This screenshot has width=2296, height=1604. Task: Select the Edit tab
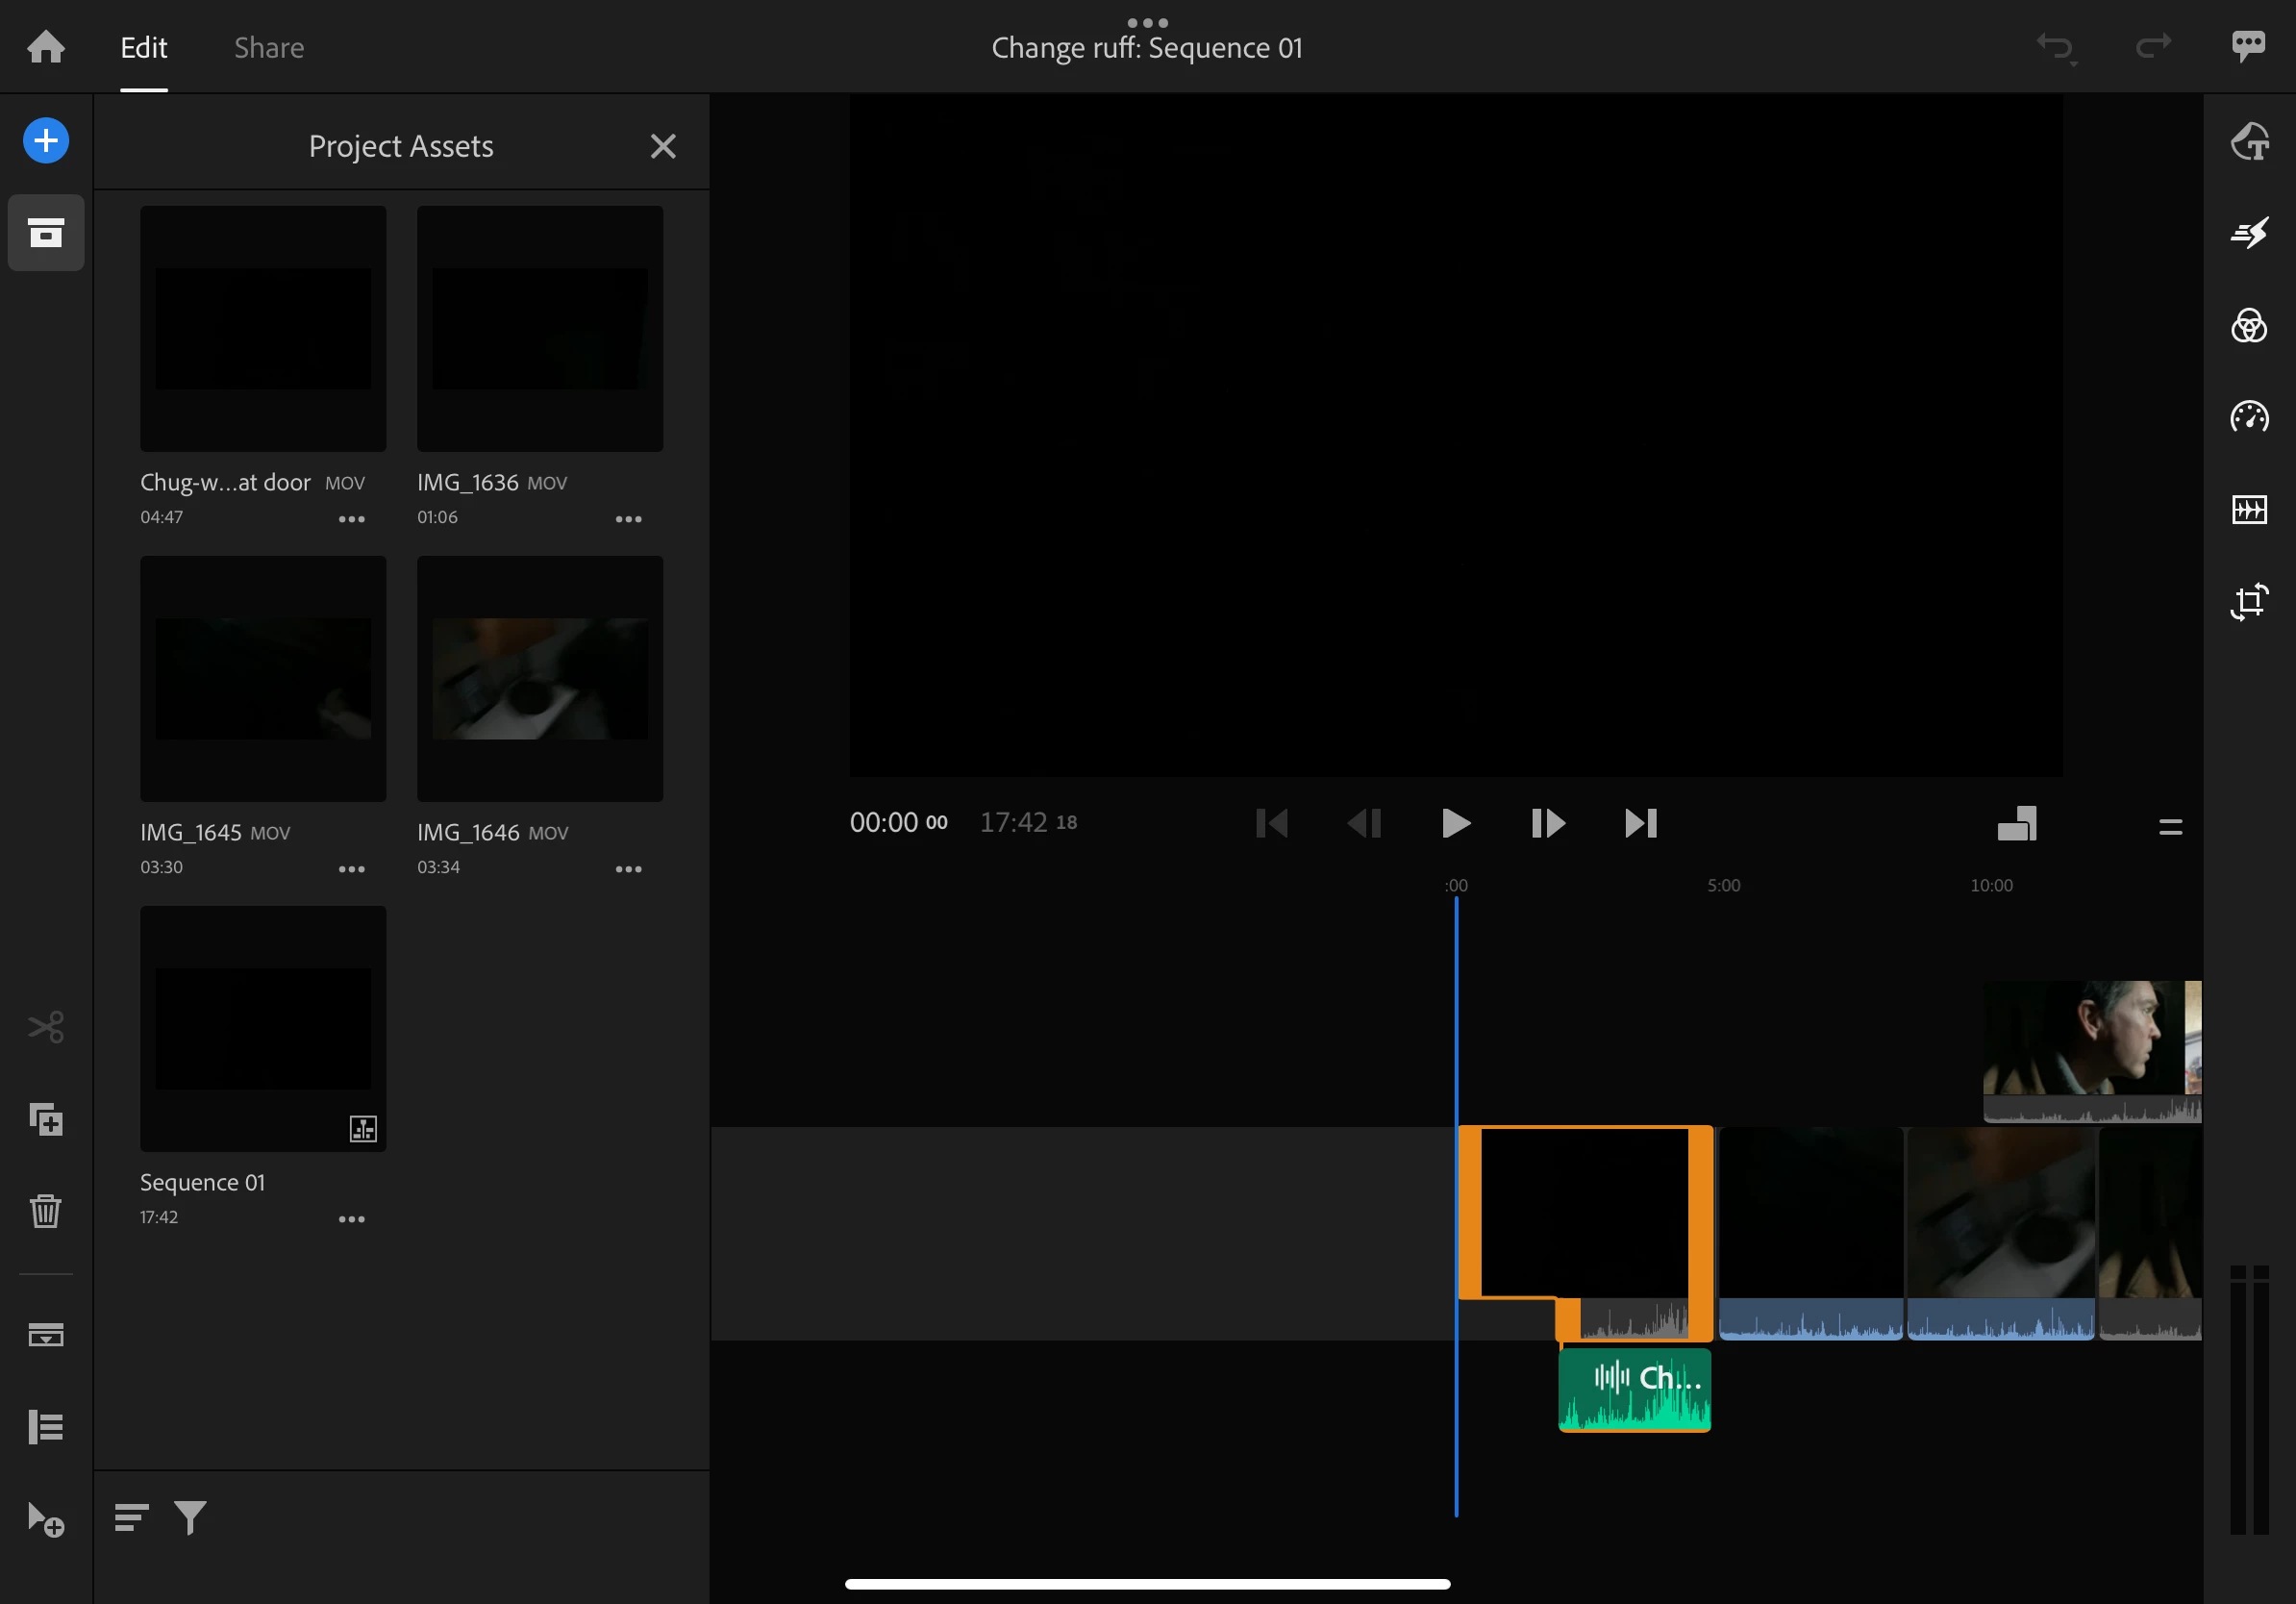[x=143, y=48]
